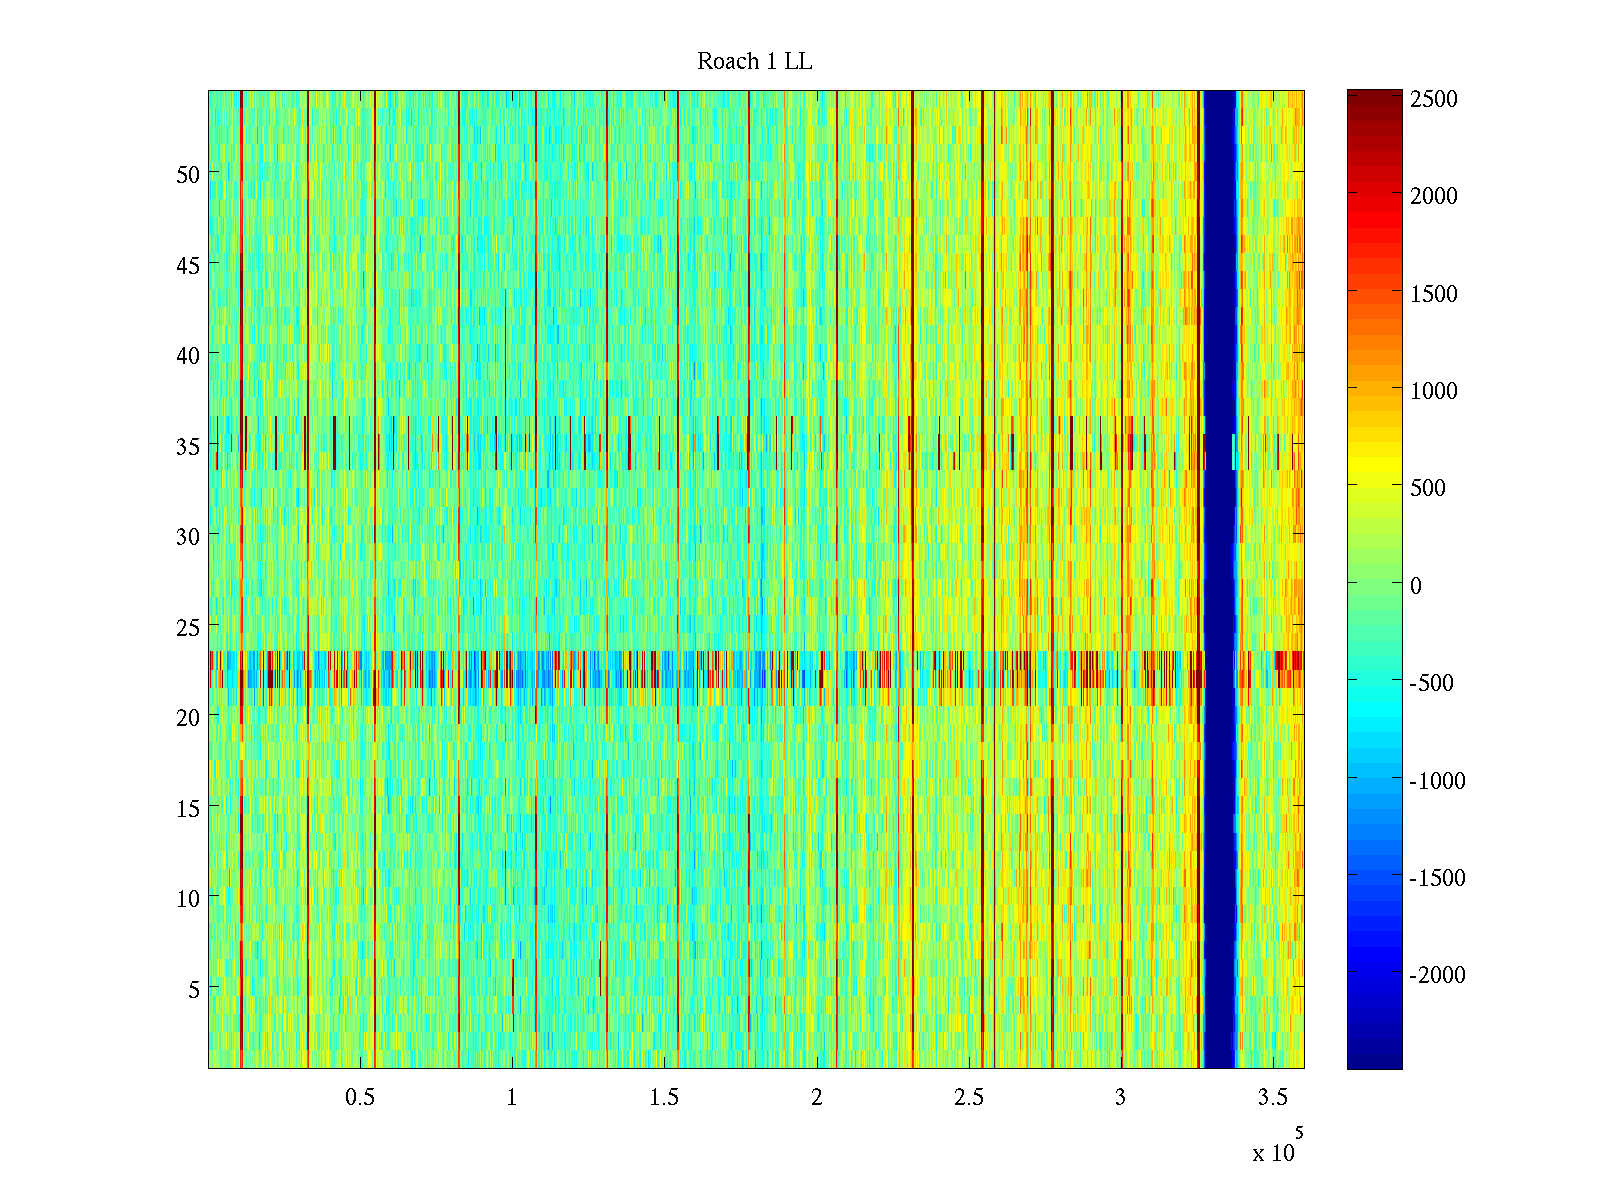The height and width of the screenshot is (1200, 1600).
Task: Click the colorbar tick label -2000
Action: point(1436,975)
